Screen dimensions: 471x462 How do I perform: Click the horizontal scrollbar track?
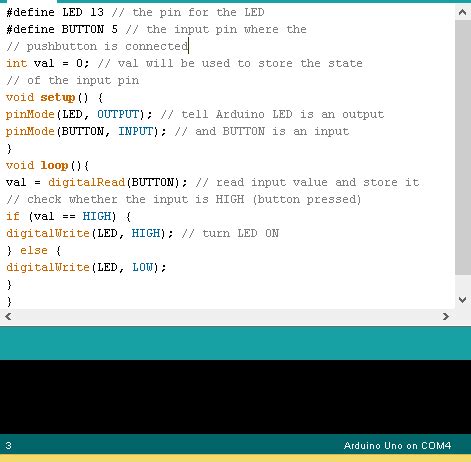[x=227, y=316]
